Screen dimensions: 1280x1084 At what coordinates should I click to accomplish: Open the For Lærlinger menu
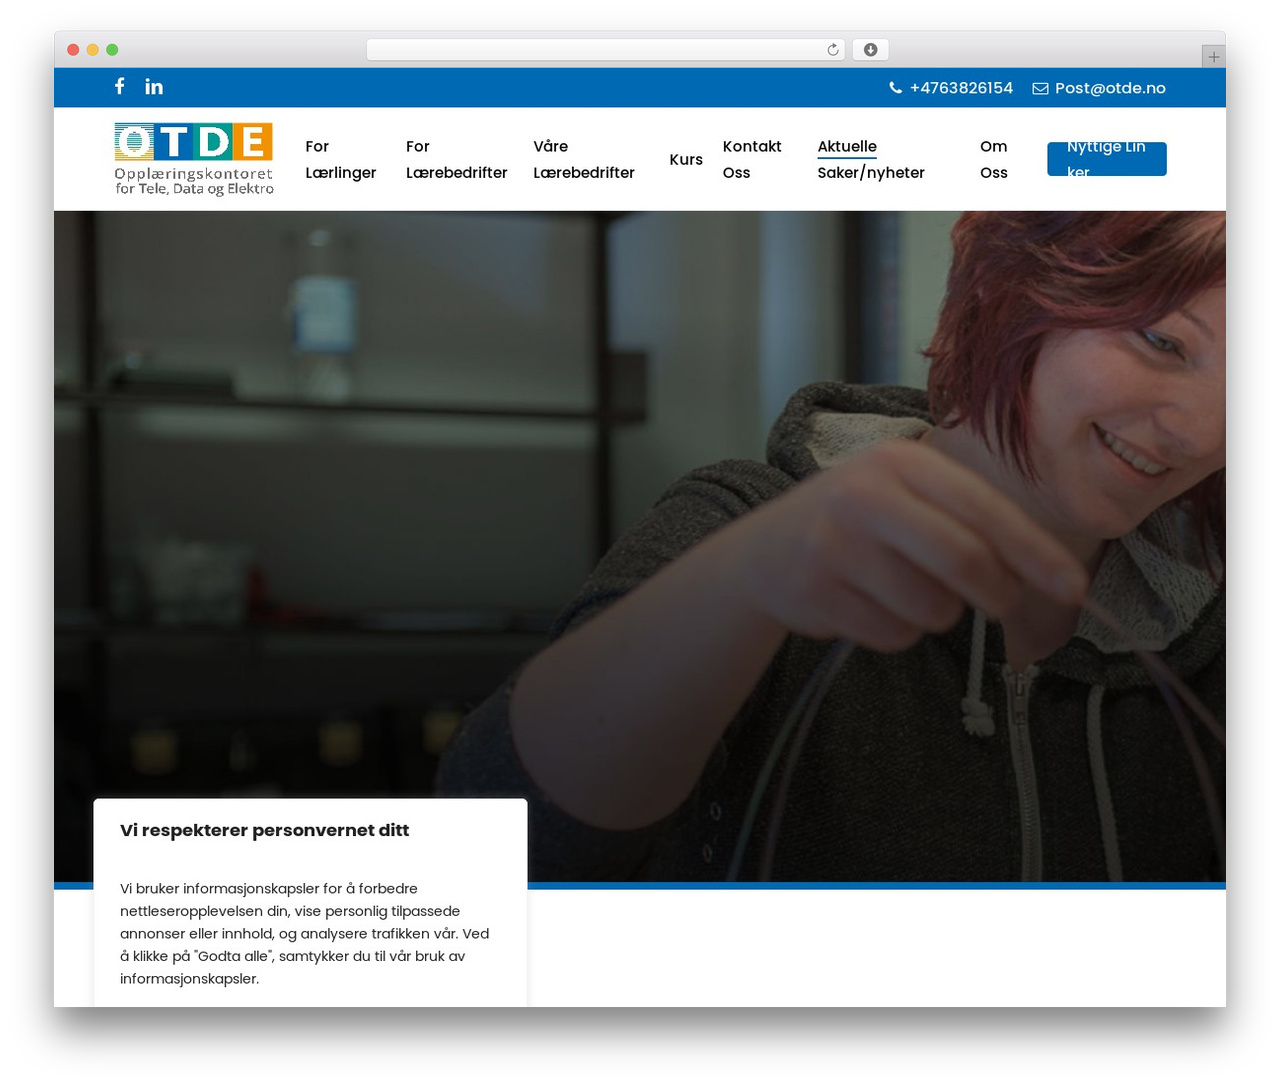click(x=341, y=159)
